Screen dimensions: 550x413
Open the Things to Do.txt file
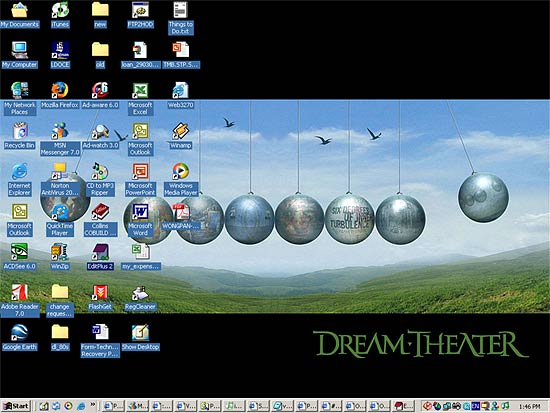(x=180, y=18)
